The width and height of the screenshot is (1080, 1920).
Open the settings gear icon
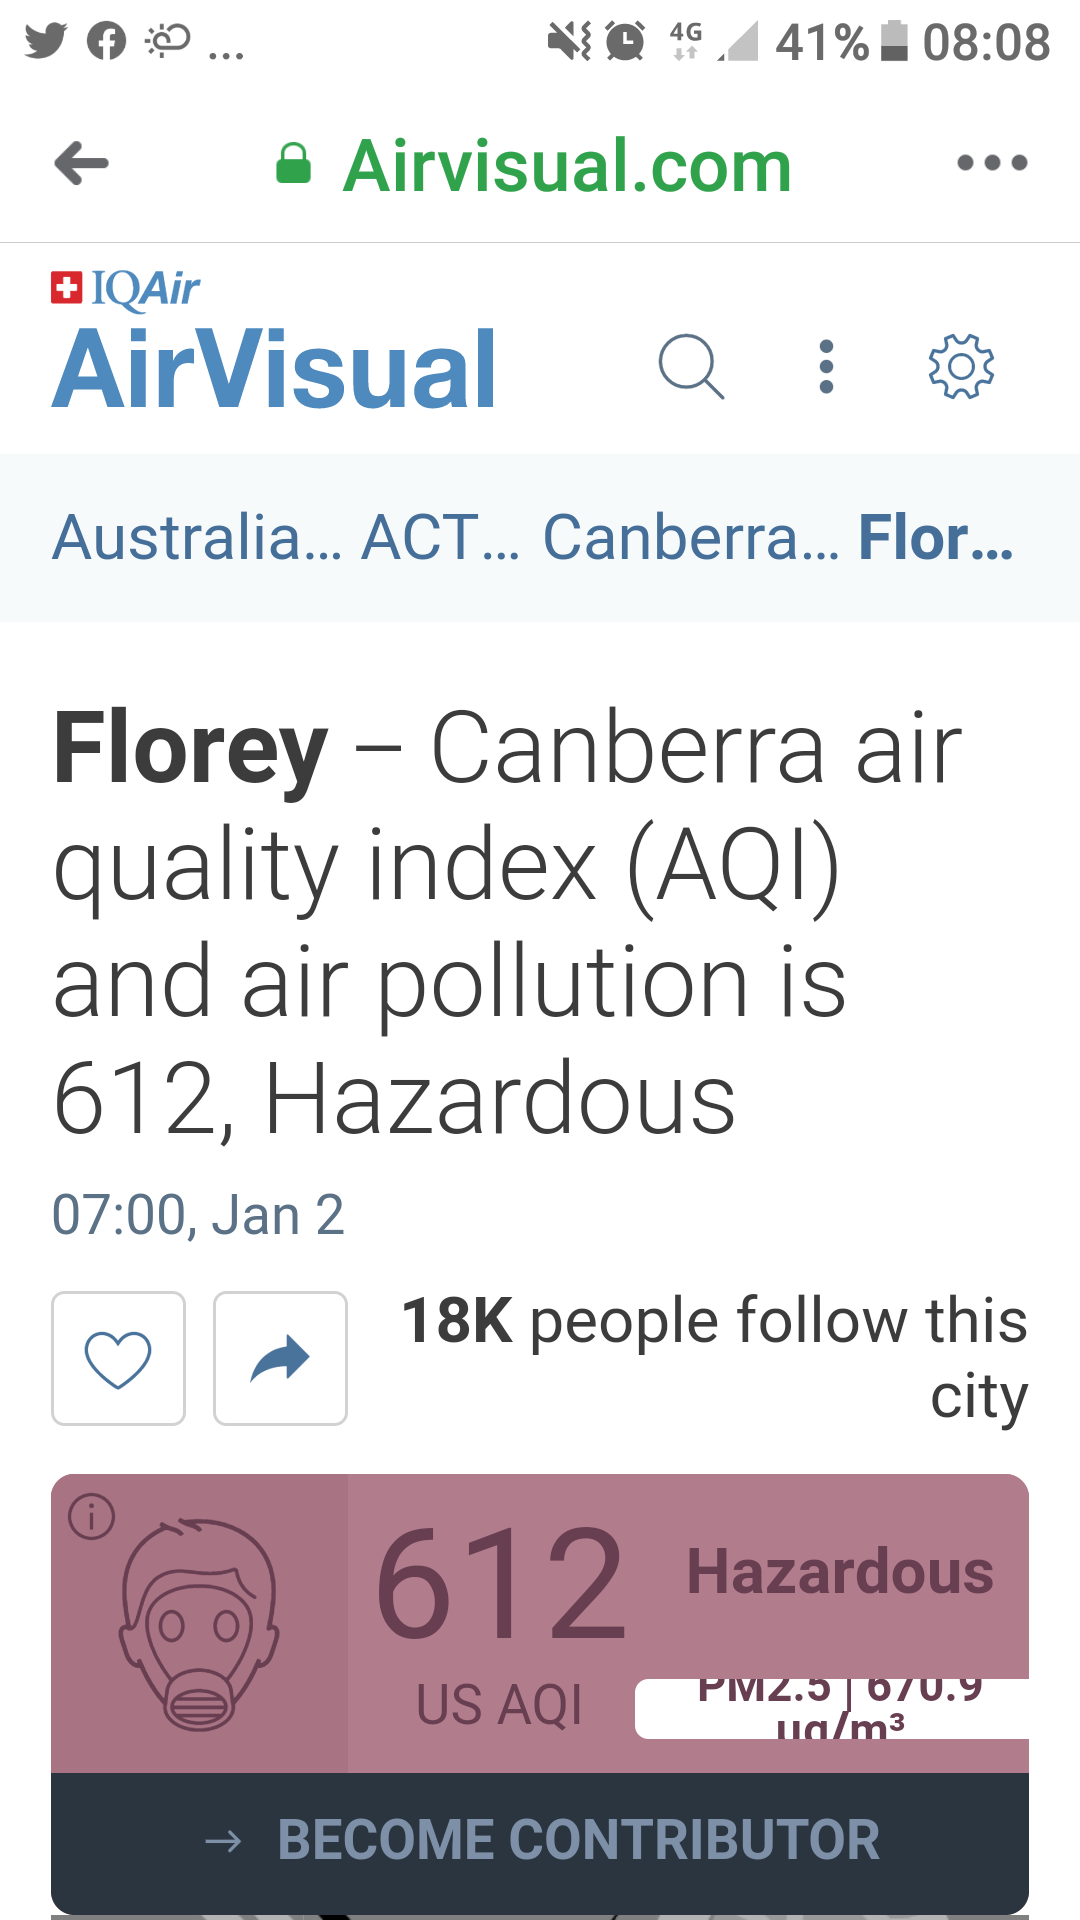(961, 367)
